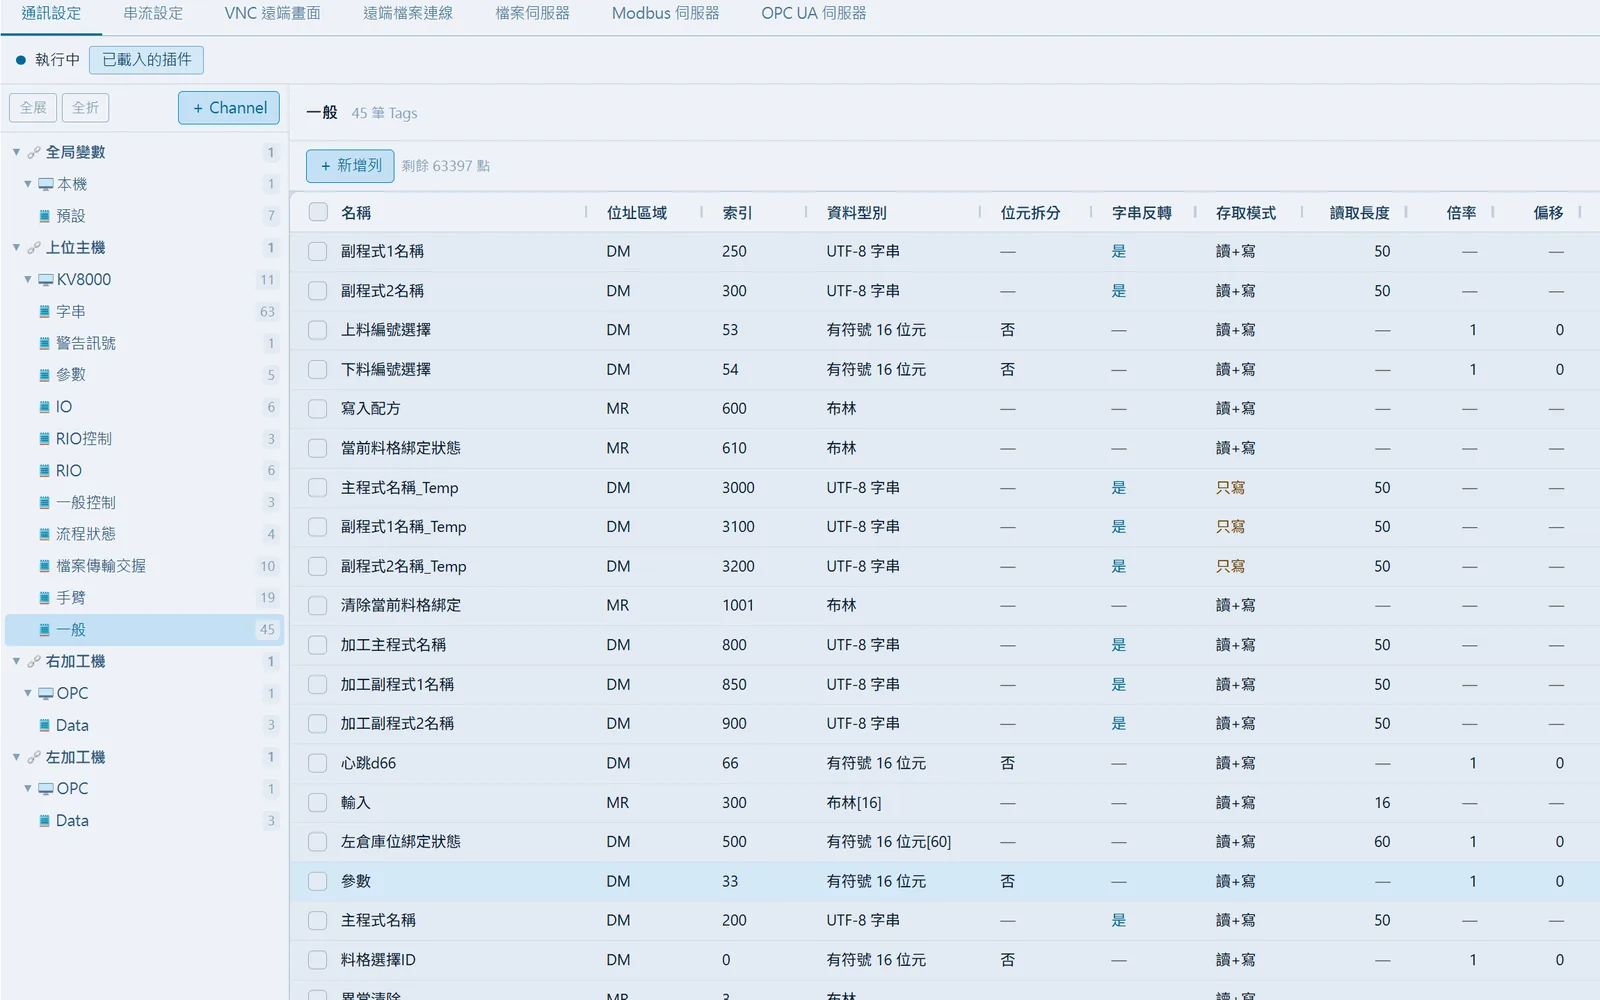Screen dimensions: 1600x1000
Task: Click the tag group icon beside RIO
Action: point(44,471)
